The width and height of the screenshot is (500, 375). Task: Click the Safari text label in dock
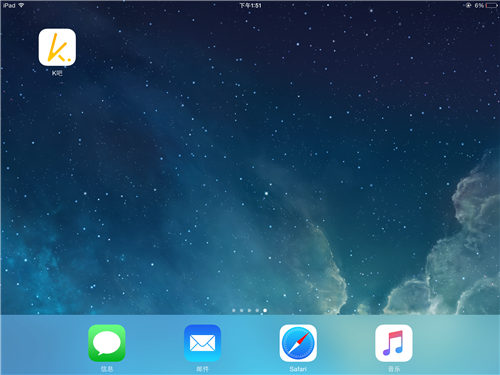pos(298,369)
